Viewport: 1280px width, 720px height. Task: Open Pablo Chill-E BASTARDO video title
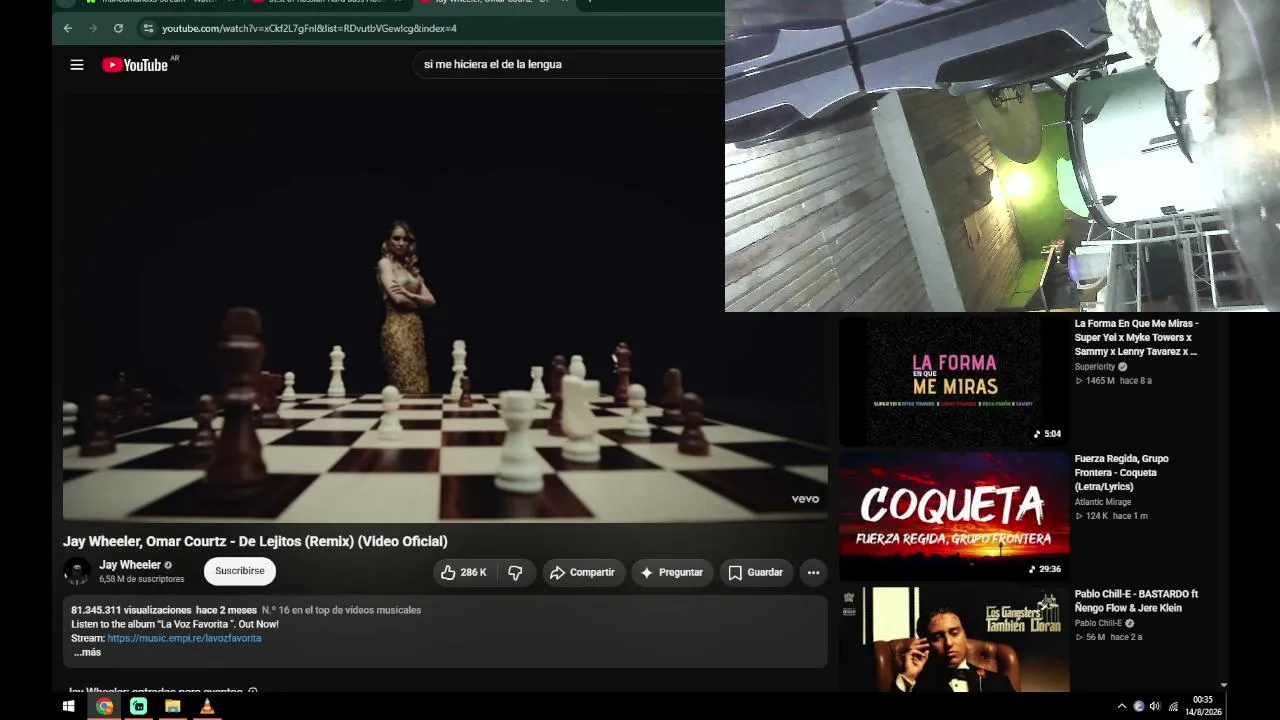point(1136,601)
